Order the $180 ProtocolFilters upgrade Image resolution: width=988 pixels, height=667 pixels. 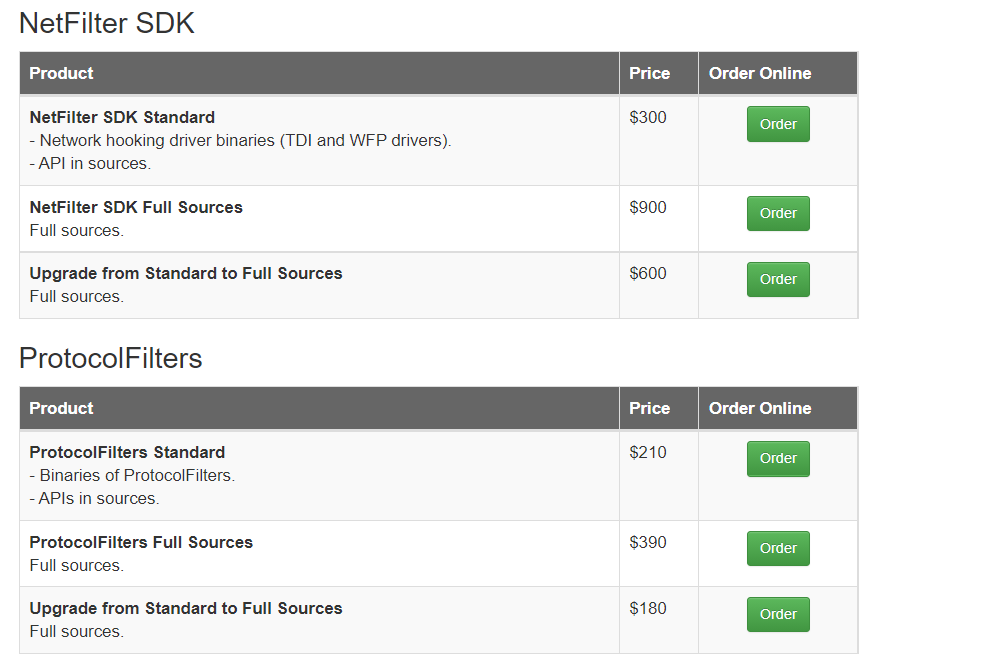(777, 614)
